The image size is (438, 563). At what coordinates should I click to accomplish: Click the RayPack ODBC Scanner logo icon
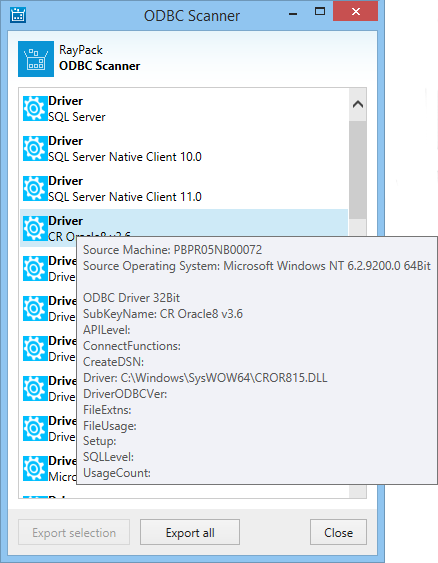click(36, 59)
